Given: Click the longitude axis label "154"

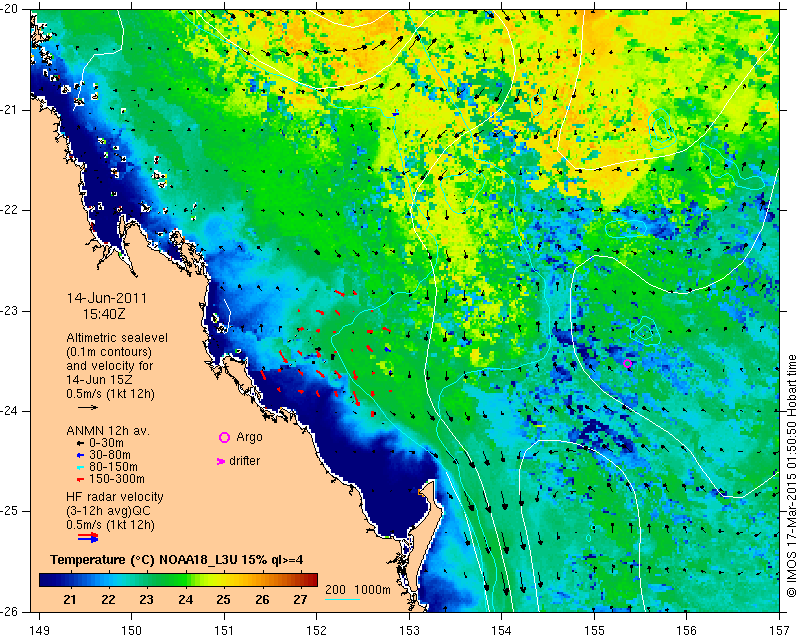Looking at the screenshot, I should pyautogui.click(x=502, y=631).
